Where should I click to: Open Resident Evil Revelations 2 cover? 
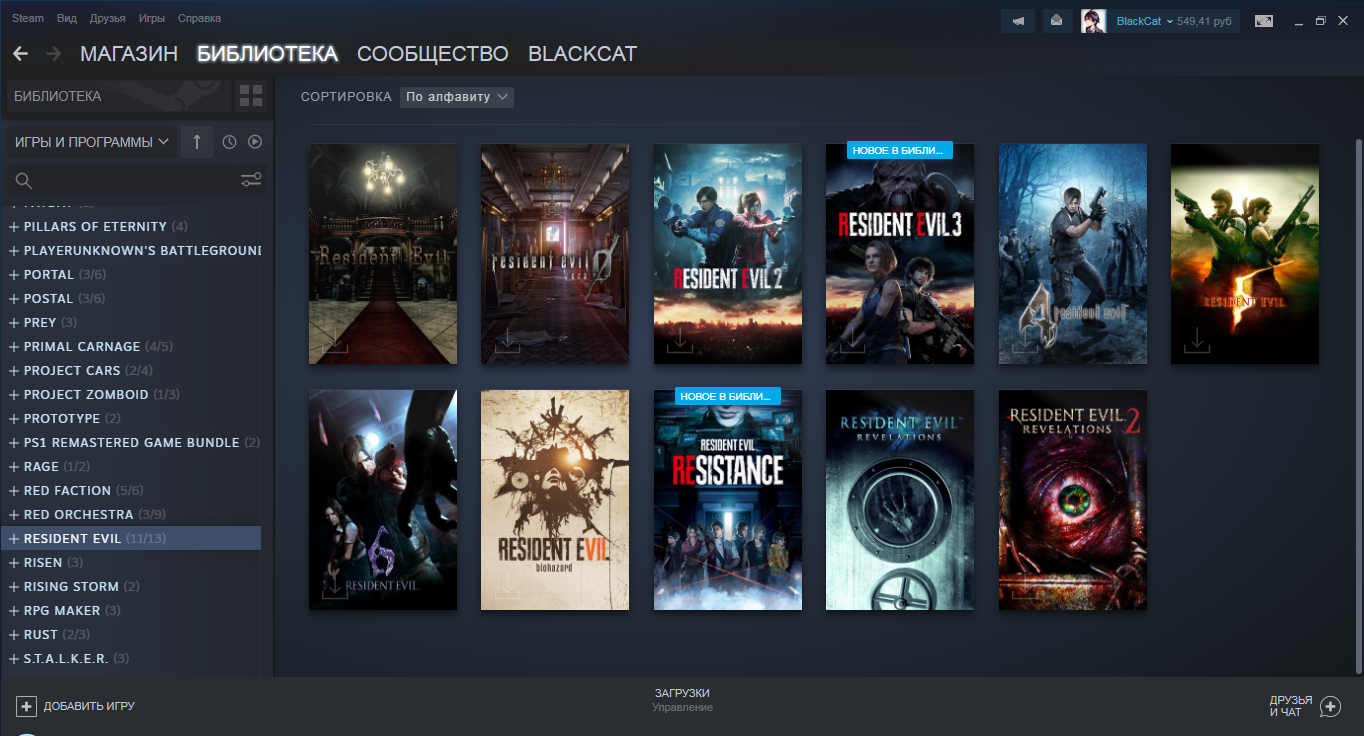click(x=1073, y=500)
